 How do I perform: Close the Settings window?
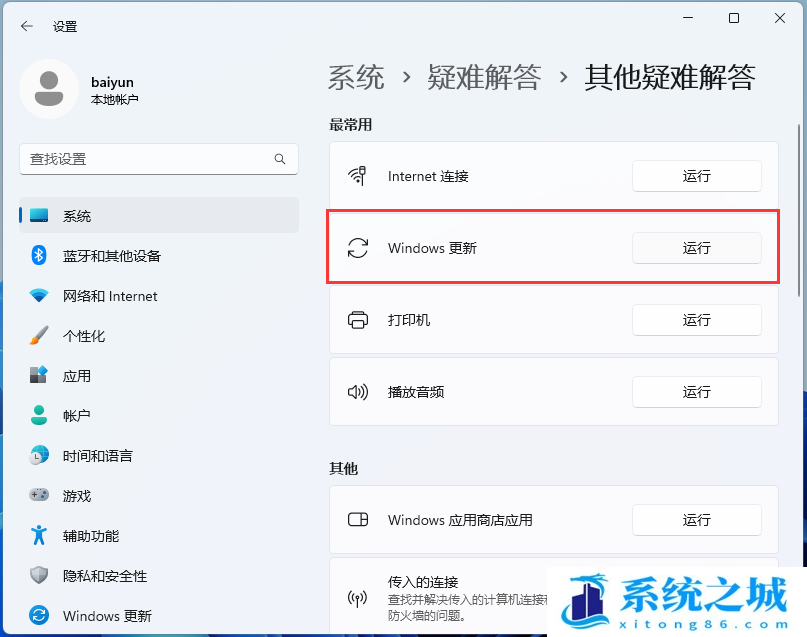click(780, 18)
